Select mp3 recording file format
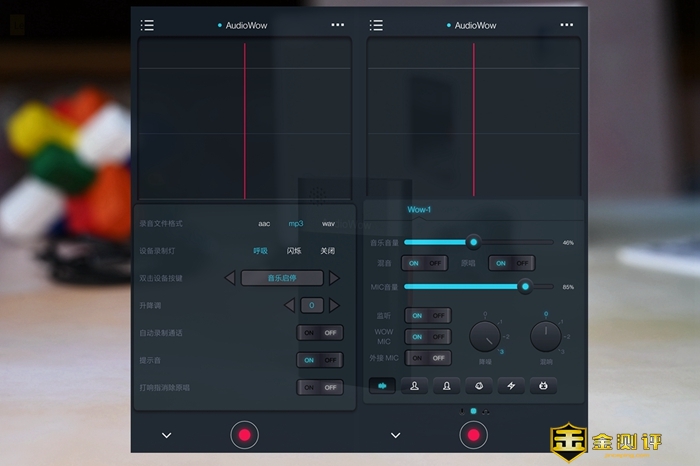The width and height of the screenshot is (700, 466). point(296,224)
